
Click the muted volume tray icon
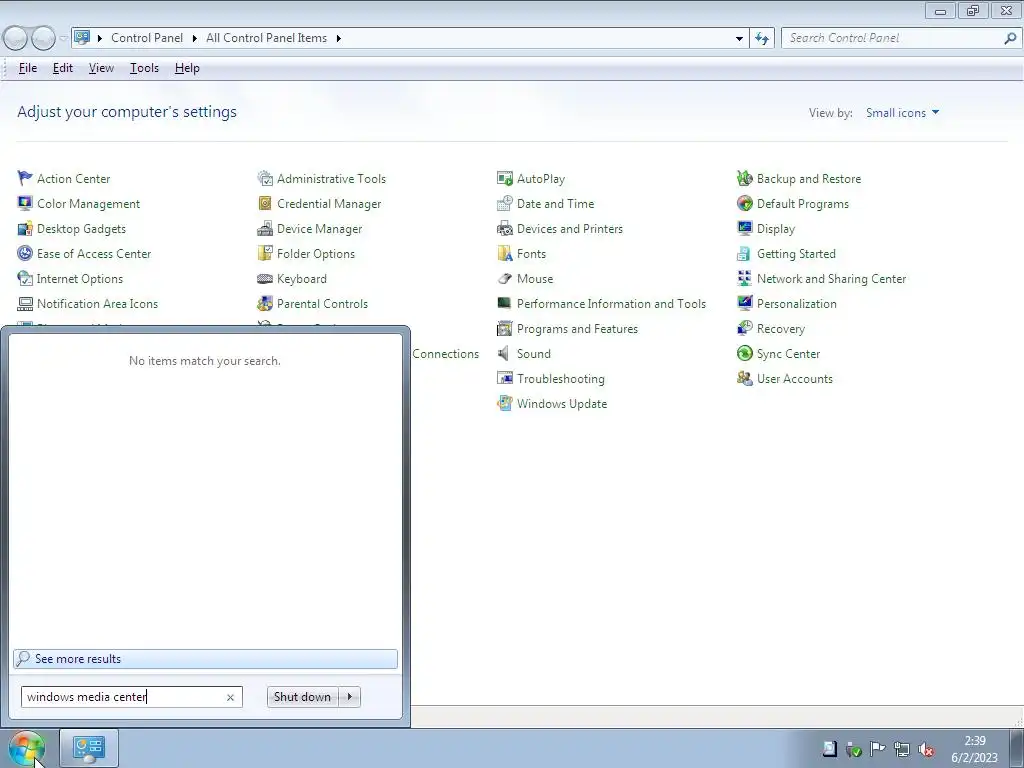[x=925, y=749]
